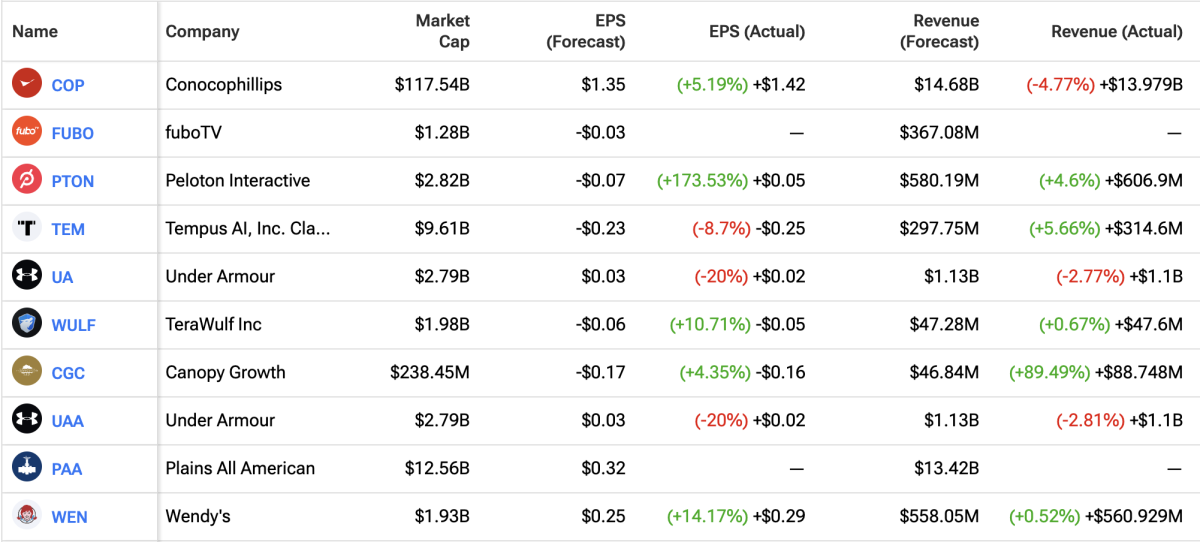
Task: Click the fuboTV logo icon
Action: tap(26, 132)
